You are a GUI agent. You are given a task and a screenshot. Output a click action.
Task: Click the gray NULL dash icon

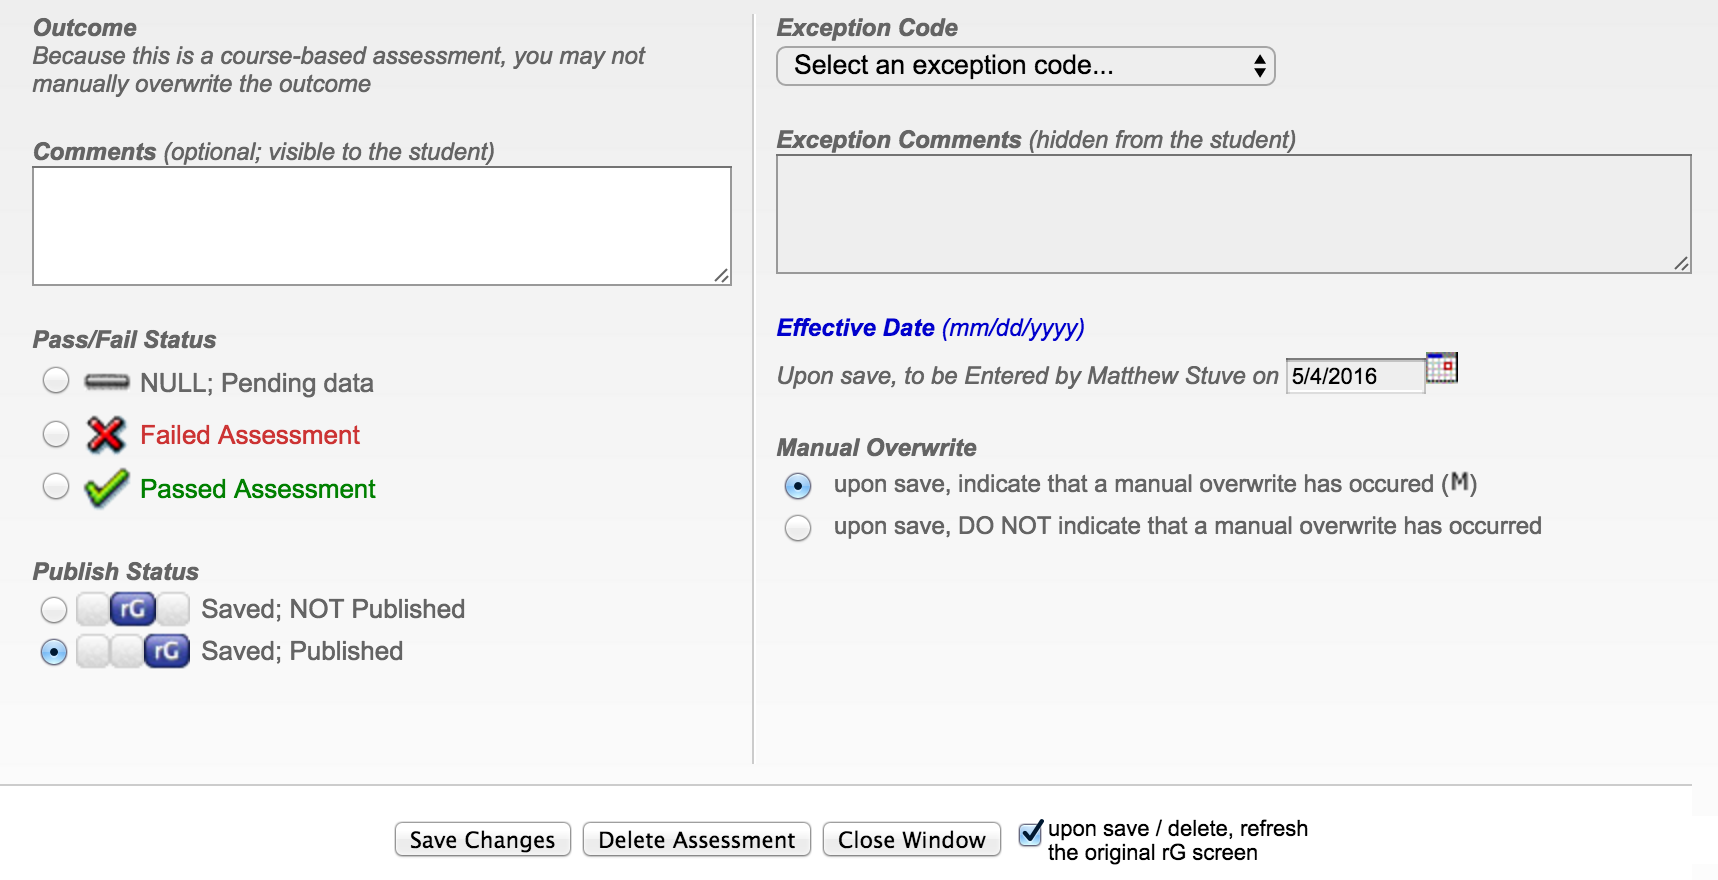click(x=106, y=382)
